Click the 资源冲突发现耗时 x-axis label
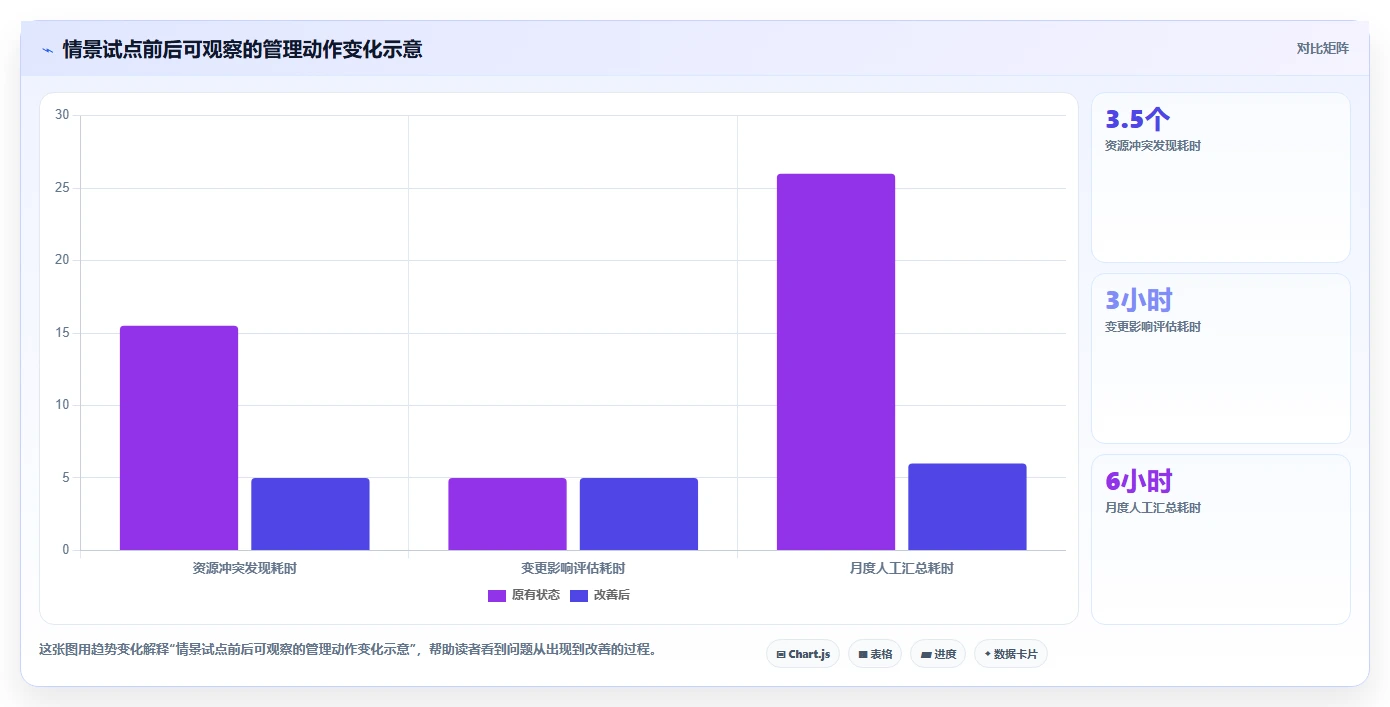1390x707 pixels. point(245,568)
